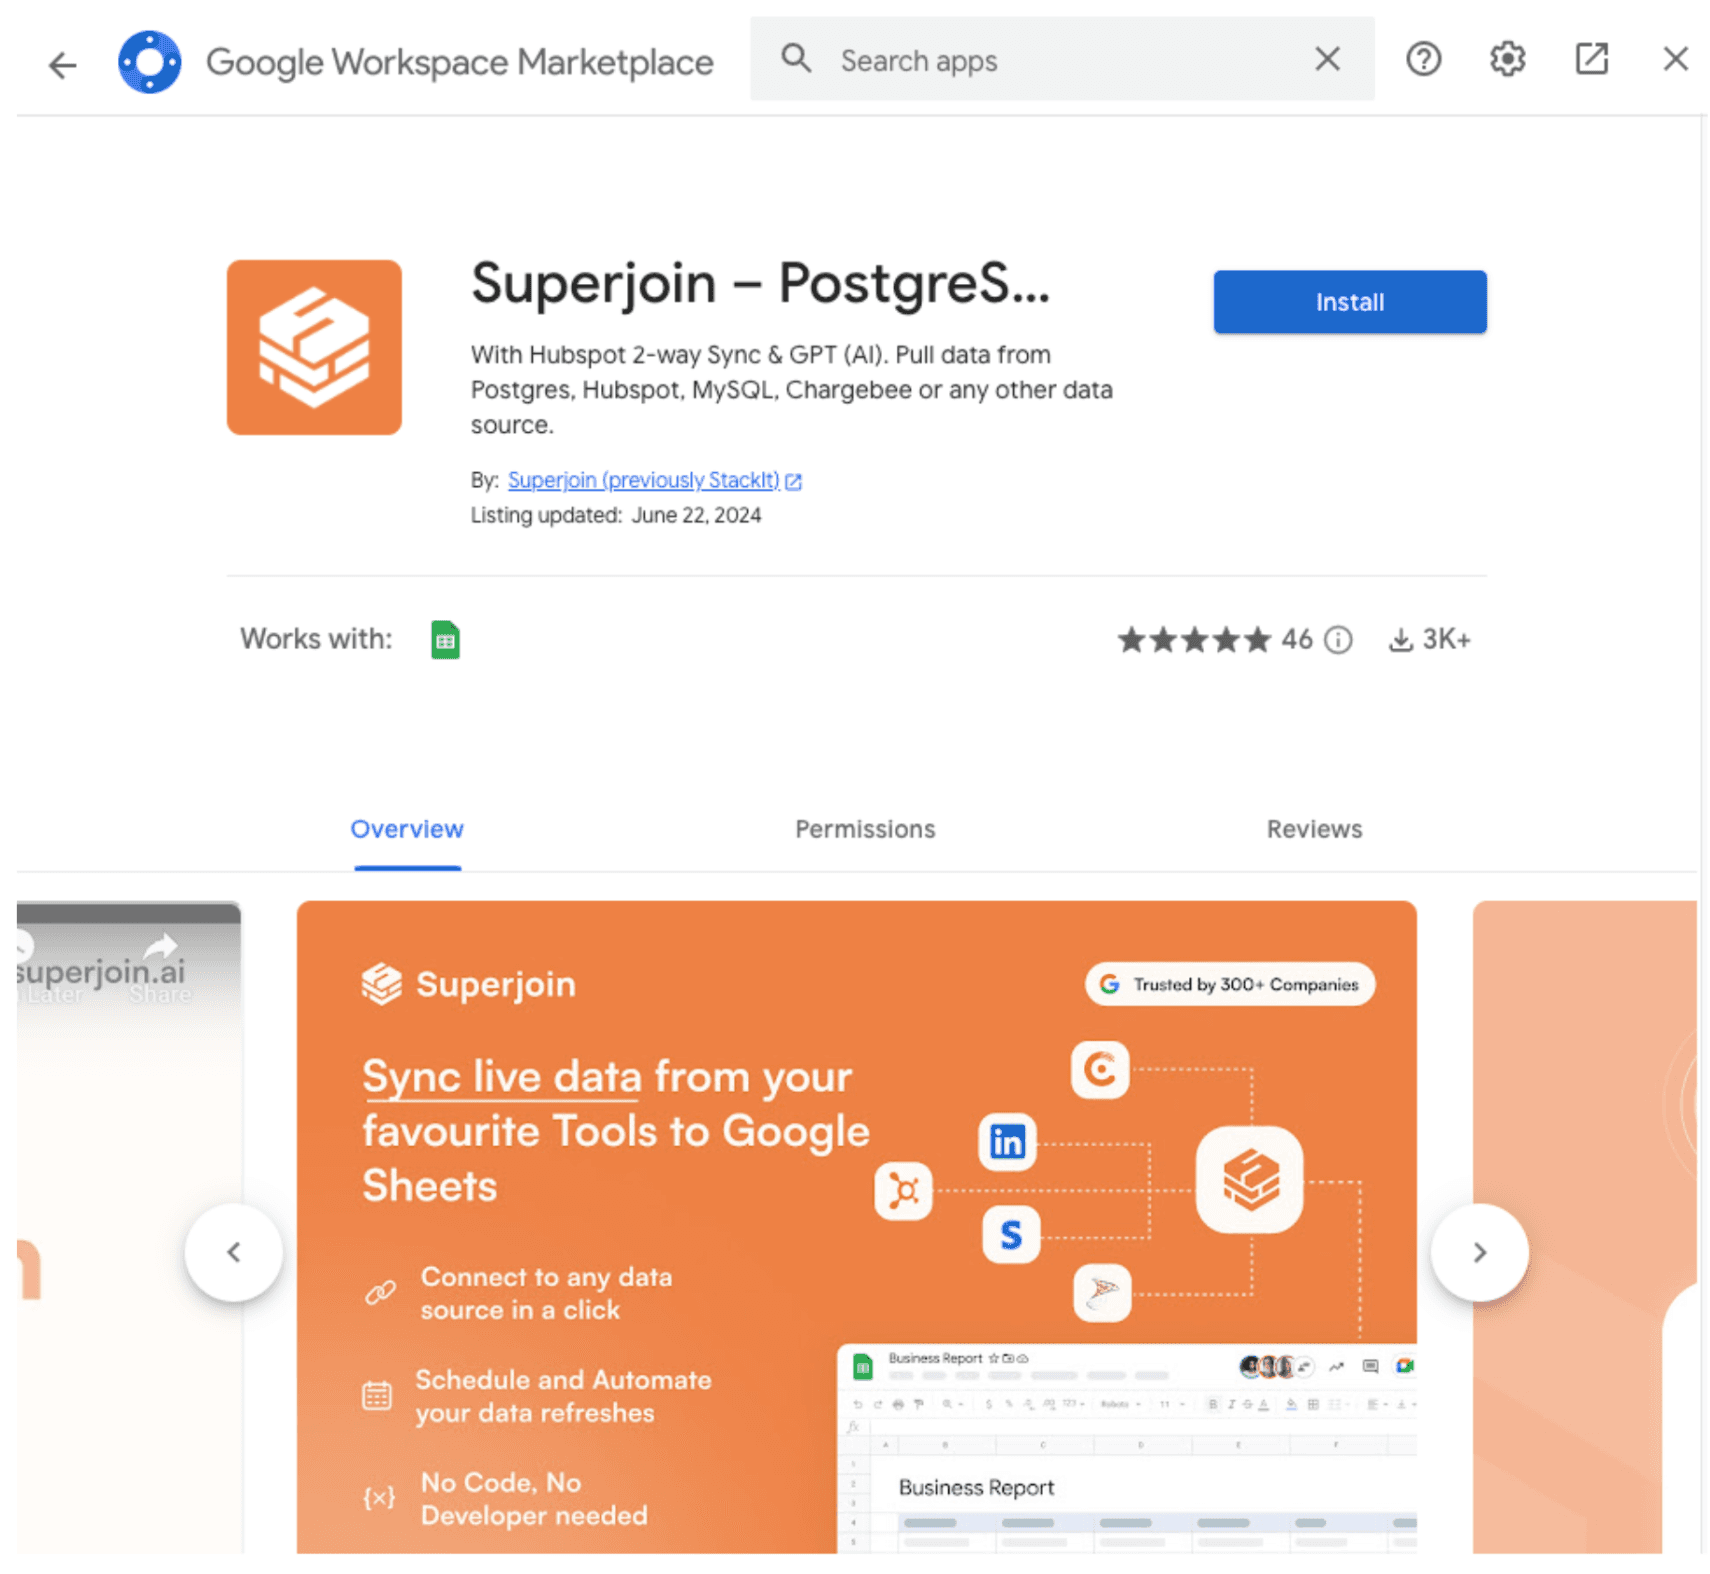Click the 3K+ downloads count
The width and height of the screenshot is (1710, 1574).
(x=1445, y=639)
